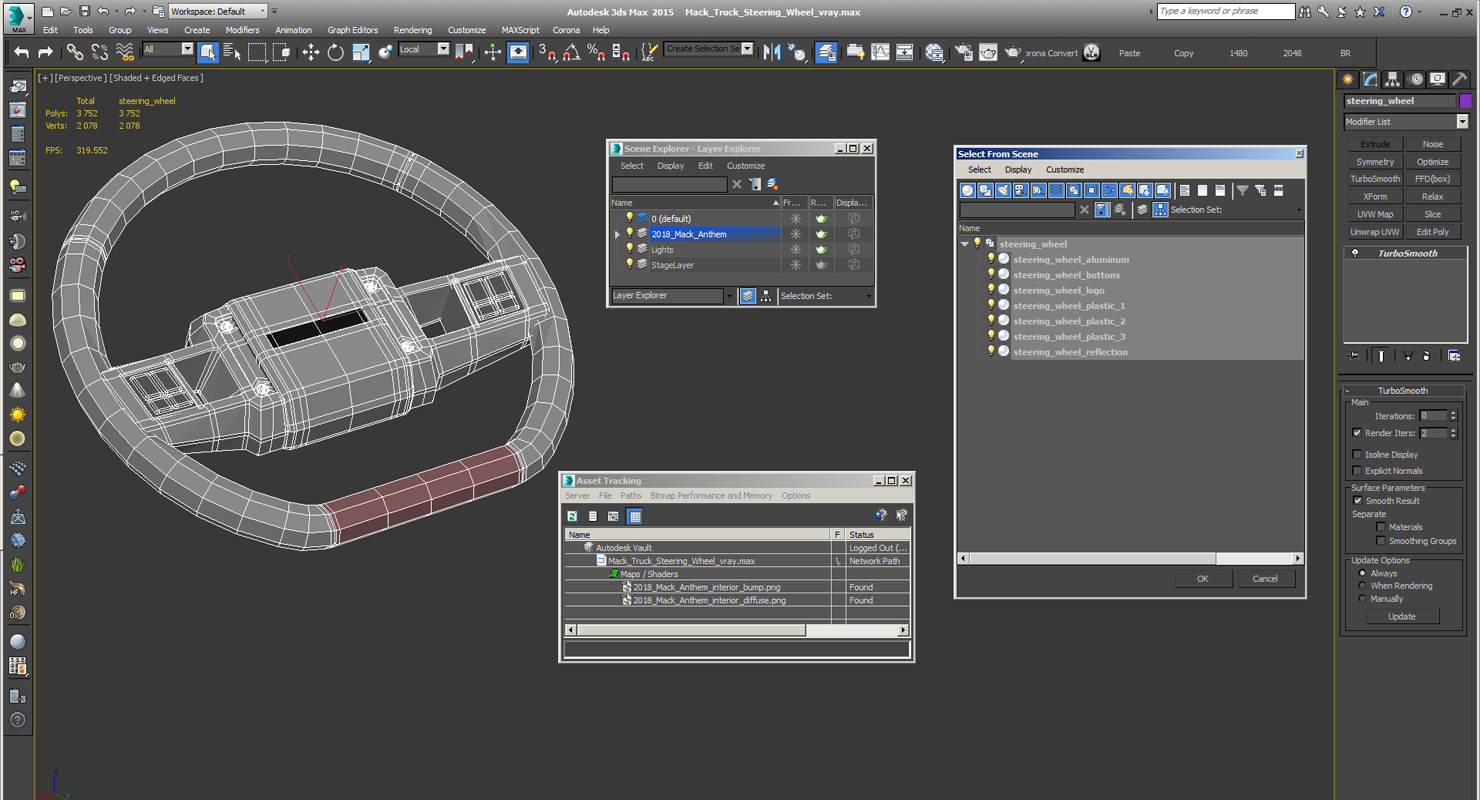The image size is (1480, 800).
Task: Choose the Select Object tool
Action: (x=207, y=52)
